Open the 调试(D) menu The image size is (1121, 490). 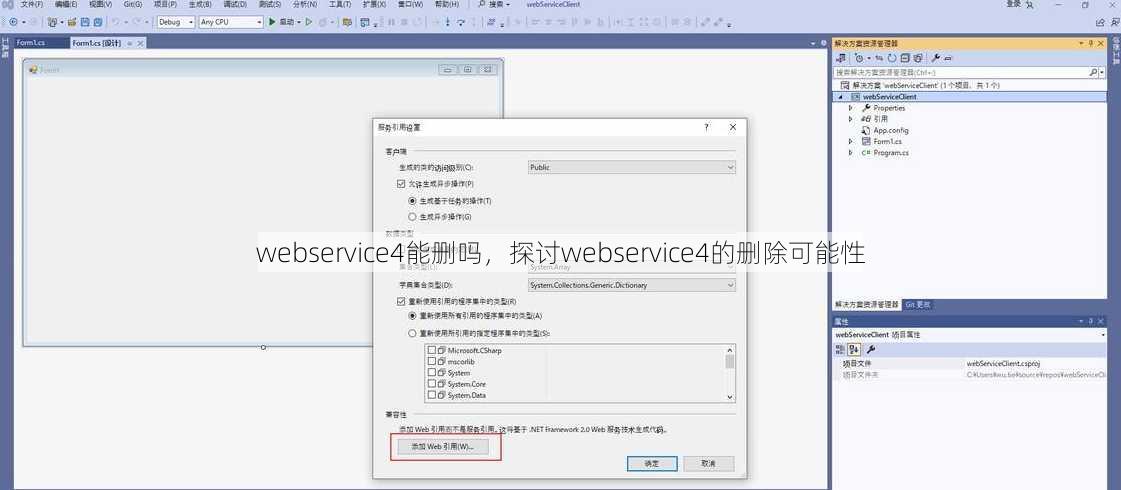click(x=234, y=4)
